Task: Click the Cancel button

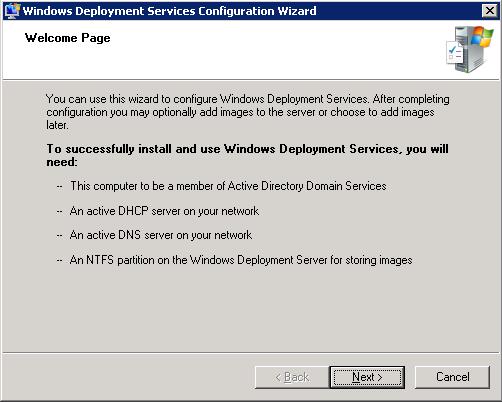Action: [x=452, y=377]
